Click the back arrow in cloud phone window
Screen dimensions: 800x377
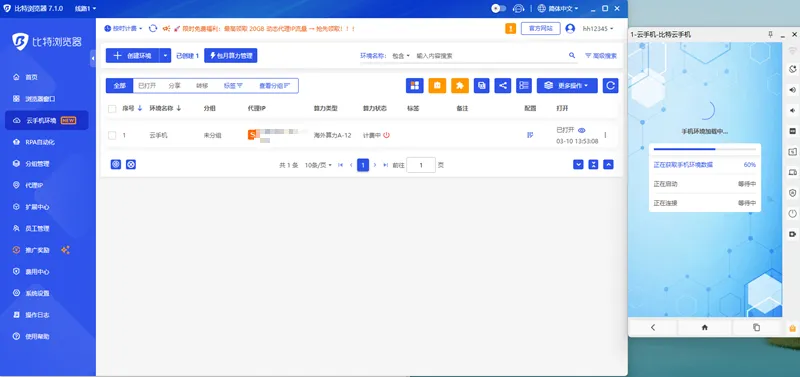pyautogui.click(x=653, y=328)
